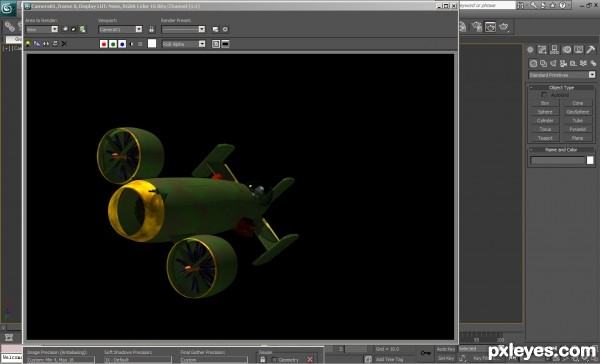Copy rendered image to clipboard icon

pyautogui.click(x=37, y=44)
